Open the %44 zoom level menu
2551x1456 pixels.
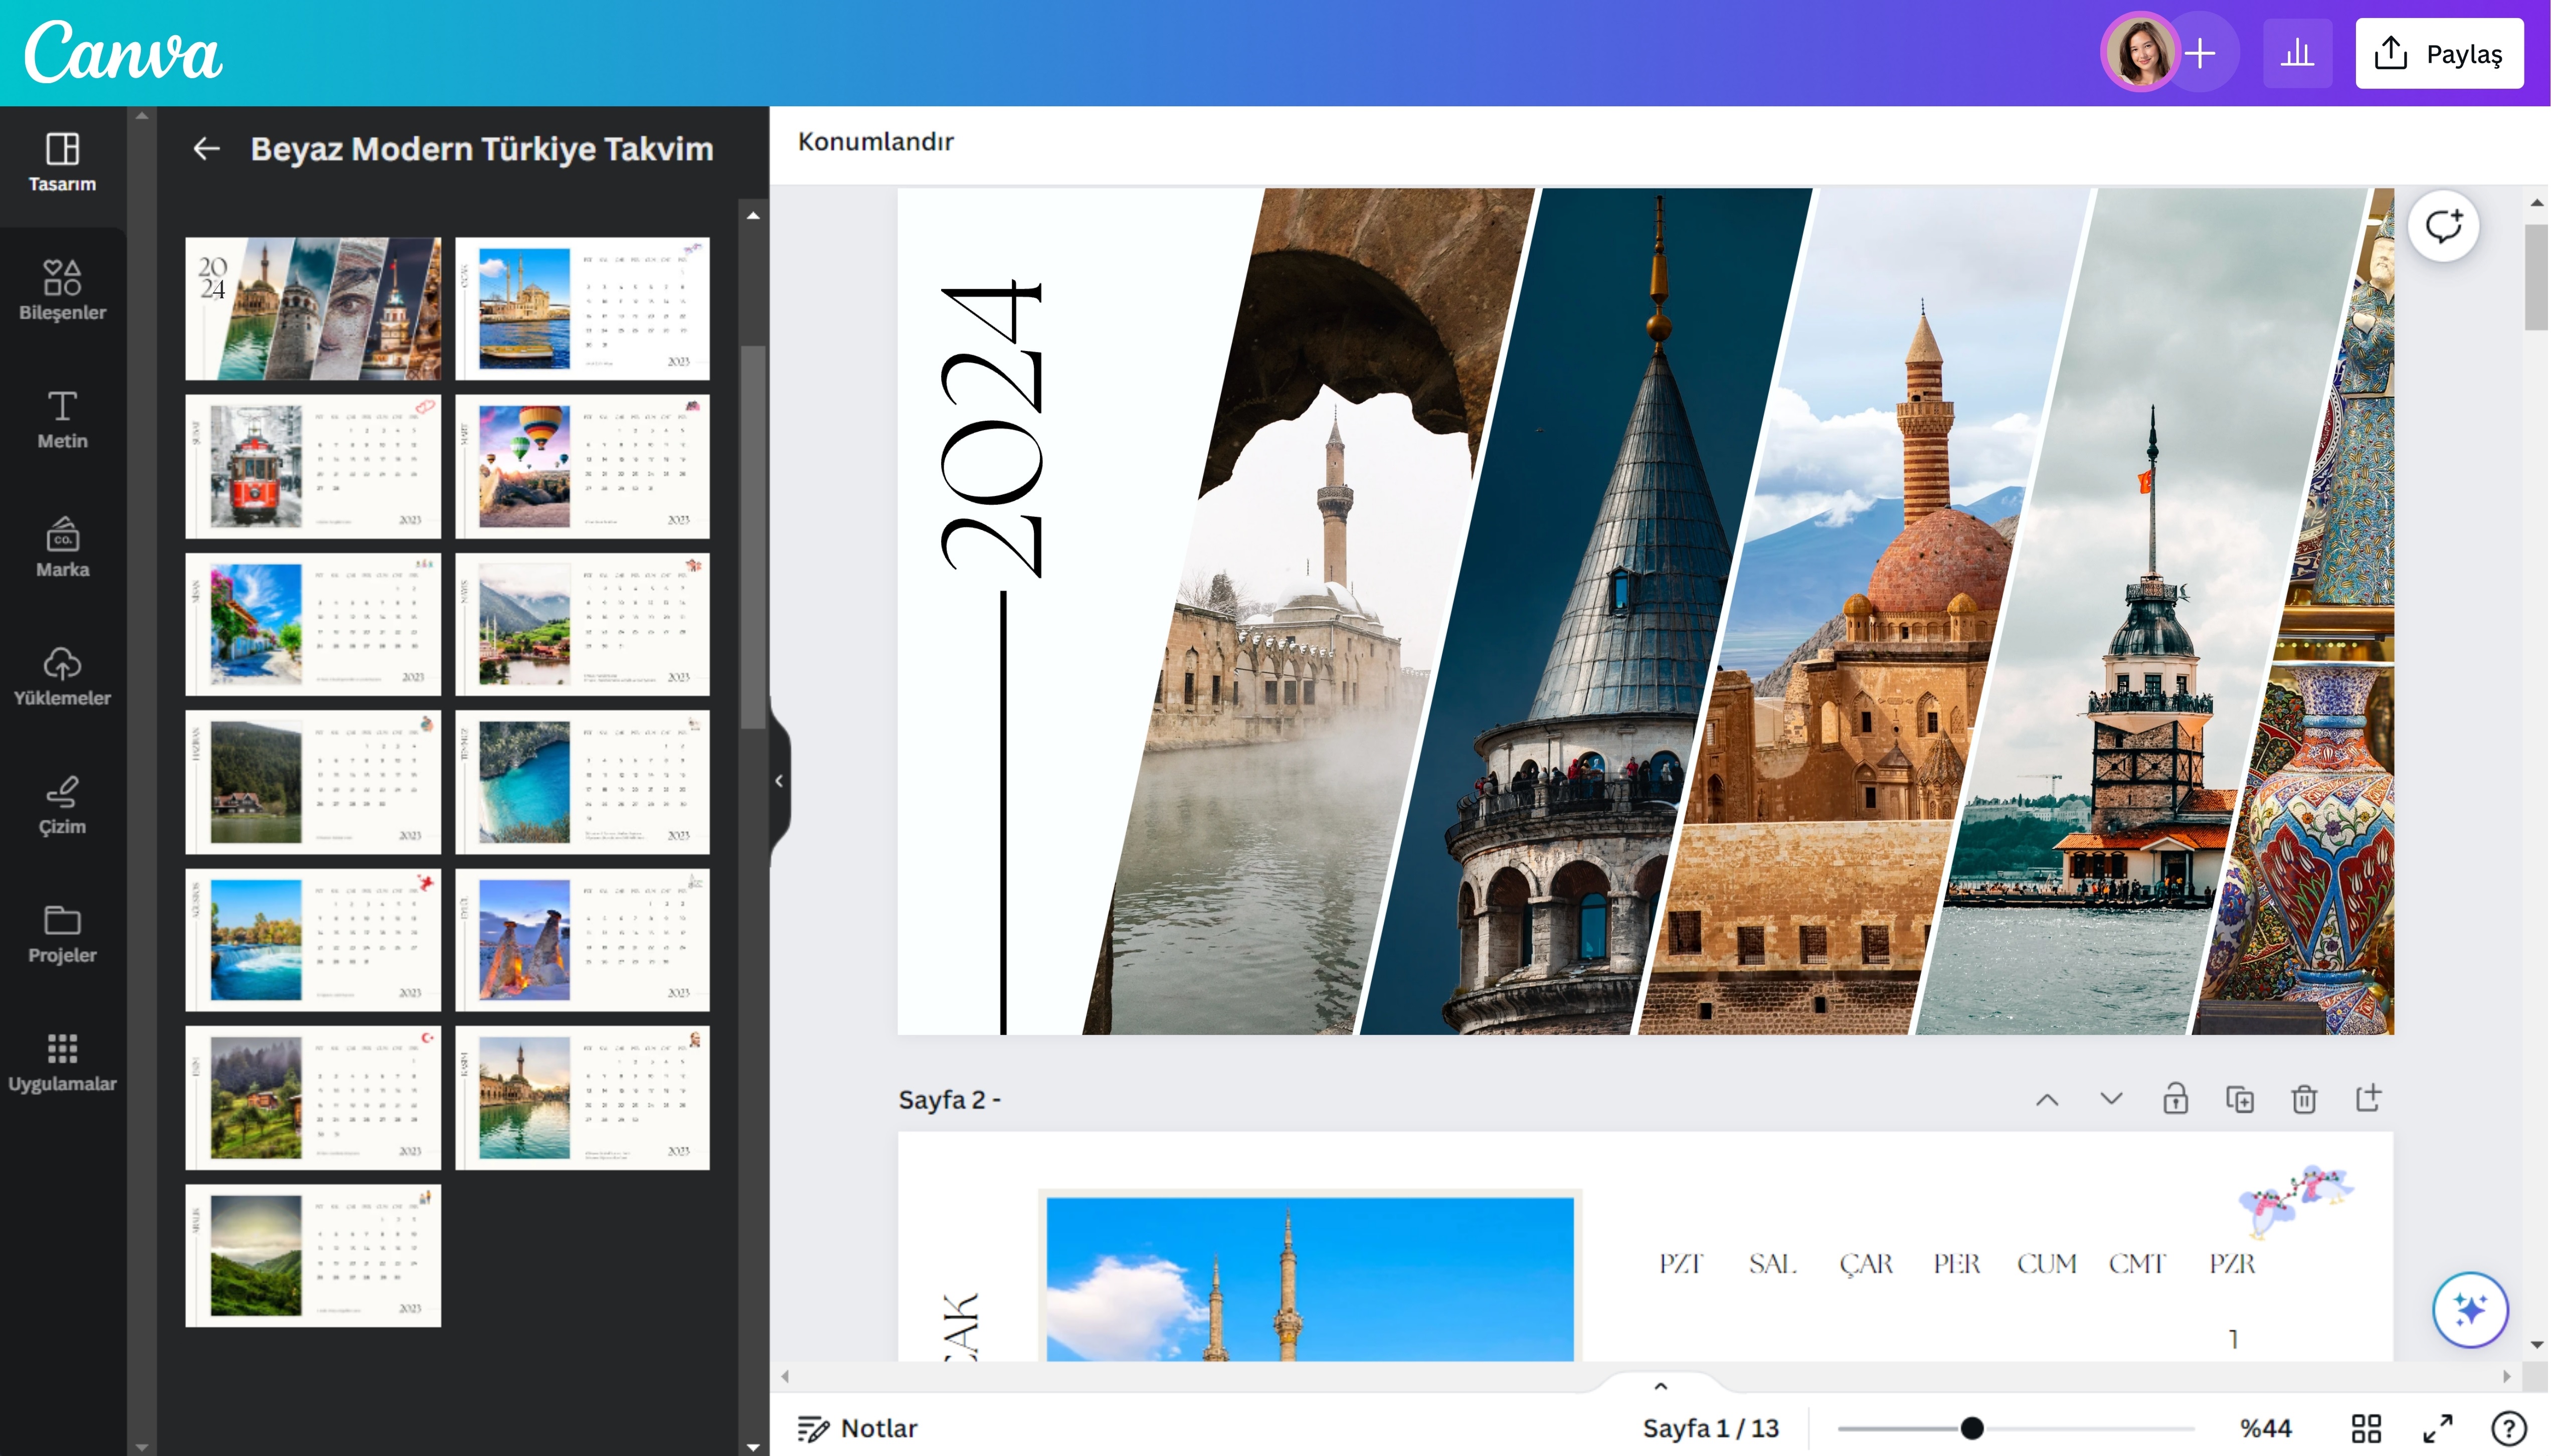(x=2265, y=1428)
